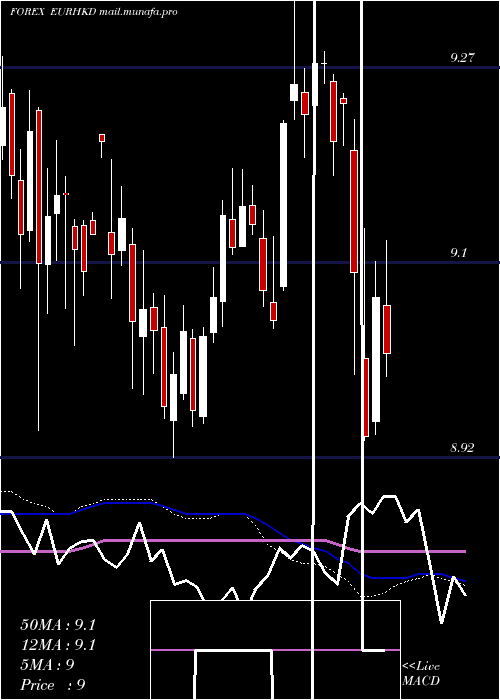Click the 5MA : 9 reading
The image size is (500, 700).
[47, 665]
